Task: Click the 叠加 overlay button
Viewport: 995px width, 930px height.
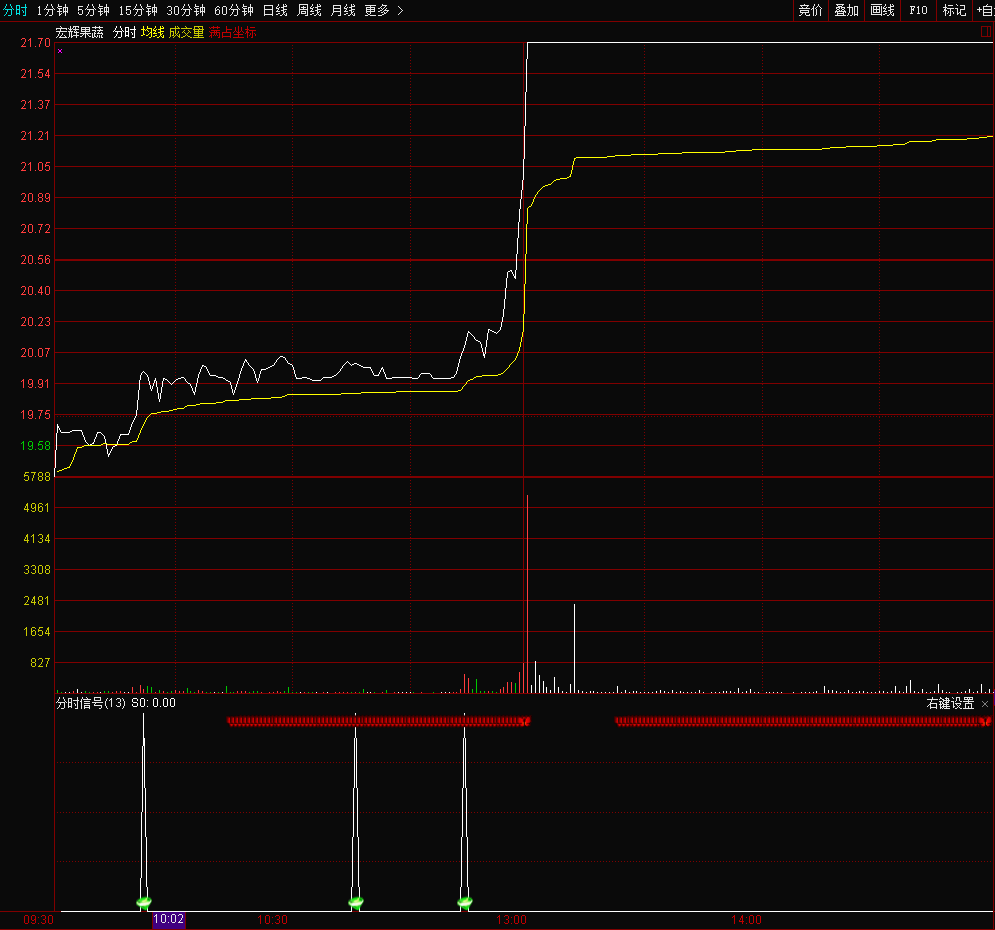Action: point(847,10)
